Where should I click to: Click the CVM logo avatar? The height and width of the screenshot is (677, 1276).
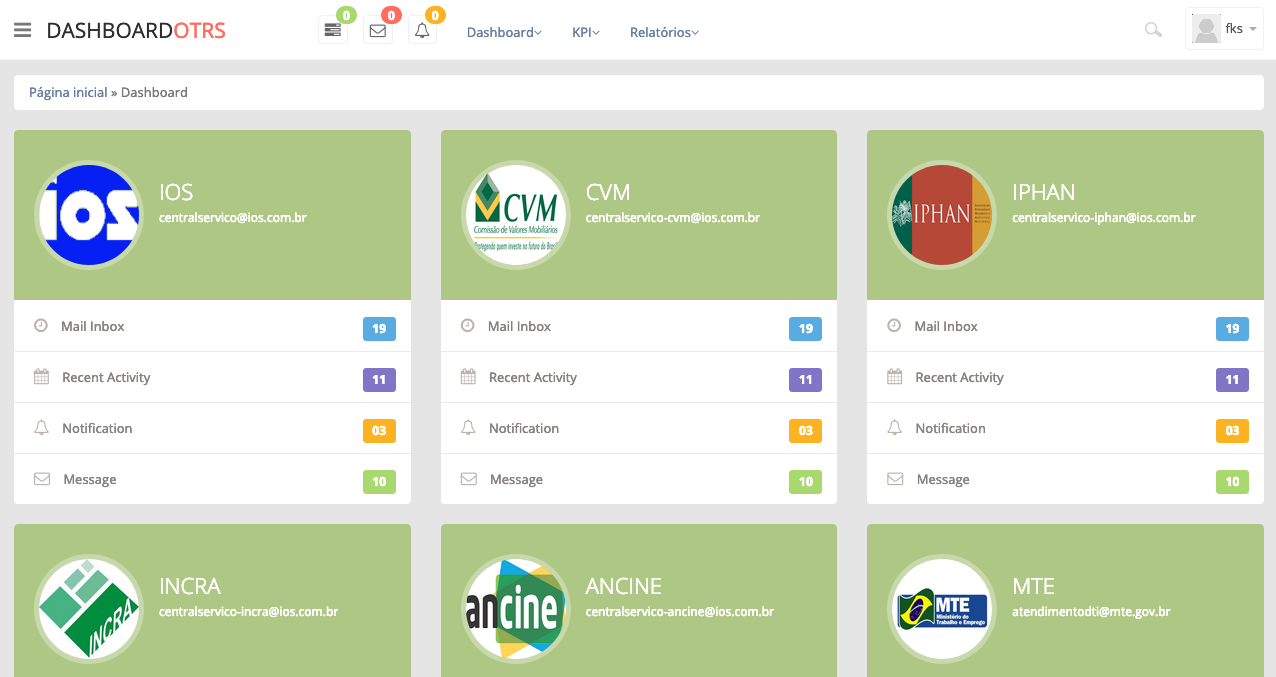515,215
